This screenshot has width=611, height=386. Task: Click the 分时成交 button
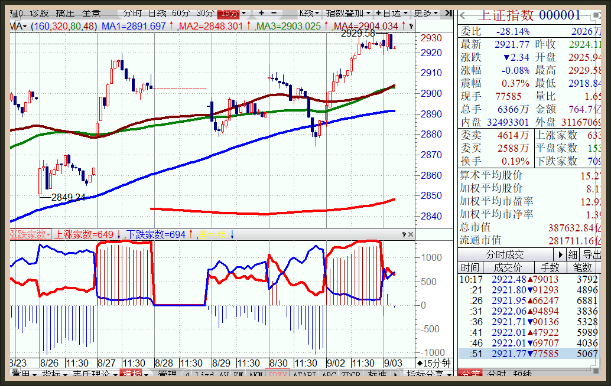click(x=505, y=255)
